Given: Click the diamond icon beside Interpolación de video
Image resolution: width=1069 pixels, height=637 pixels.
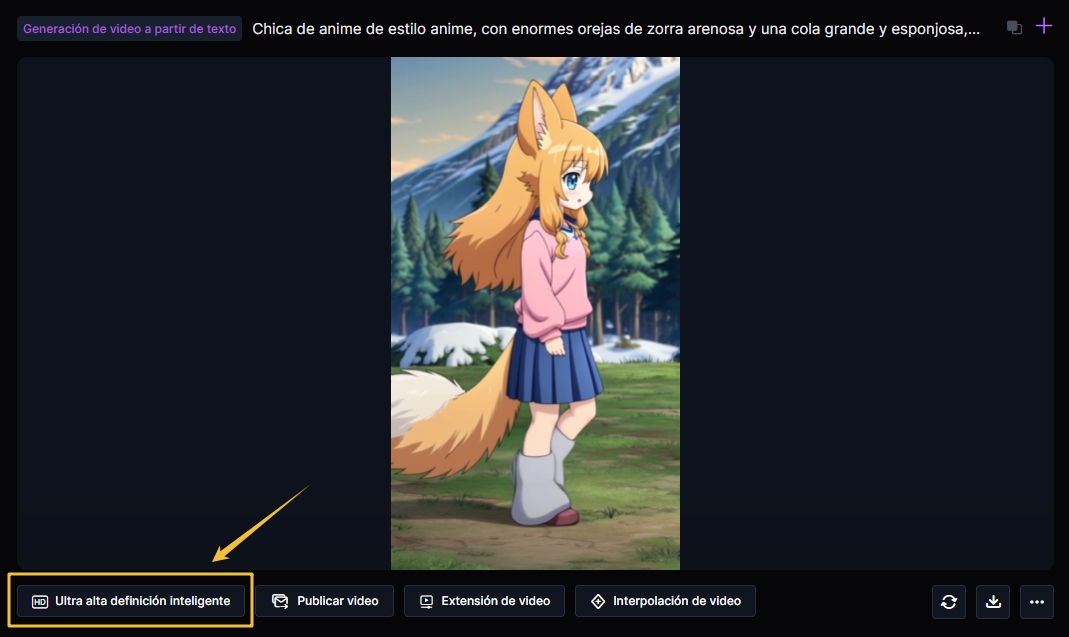Looking at the screenshot, I should coord(598,602).
